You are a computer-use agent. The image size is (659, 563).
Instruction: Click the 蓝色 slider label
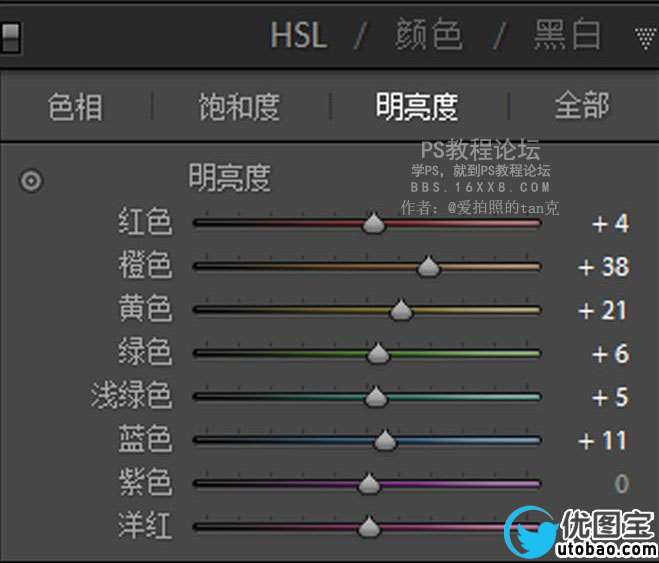coord(145,439)
